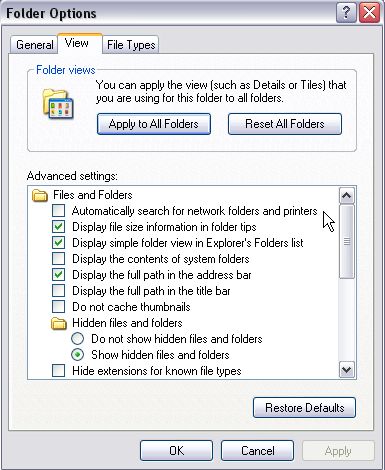The image size is (385, 470).
Task: Select Do not show hidden files radio
Action: 78,339
